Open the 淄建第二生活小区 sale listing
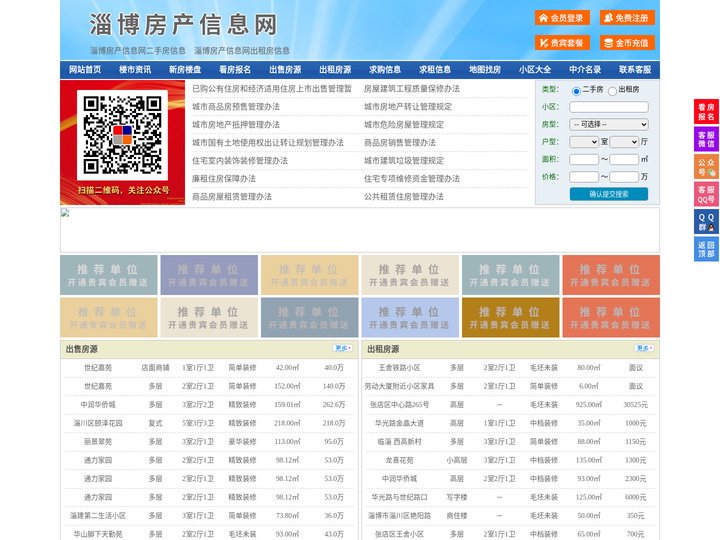This screenshot has height=540, width=720. (x=209, y=516)
